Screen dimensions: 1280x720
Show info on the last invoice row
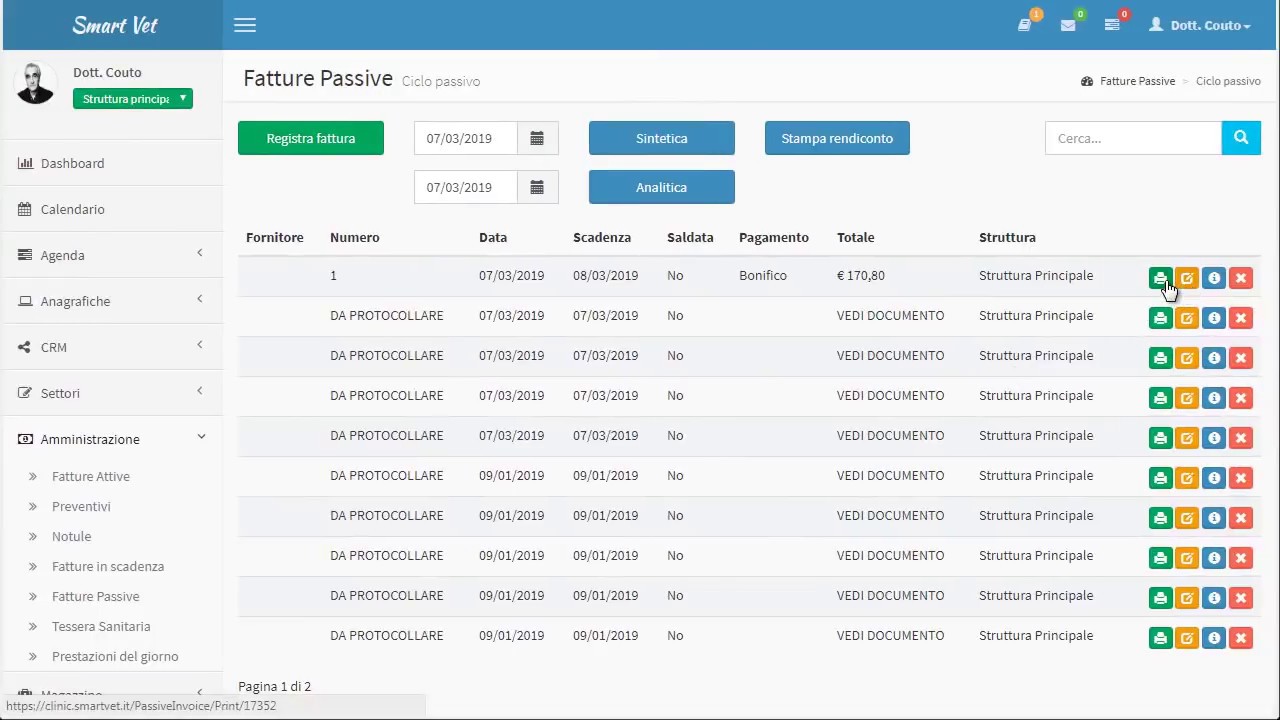[1214, 638]
